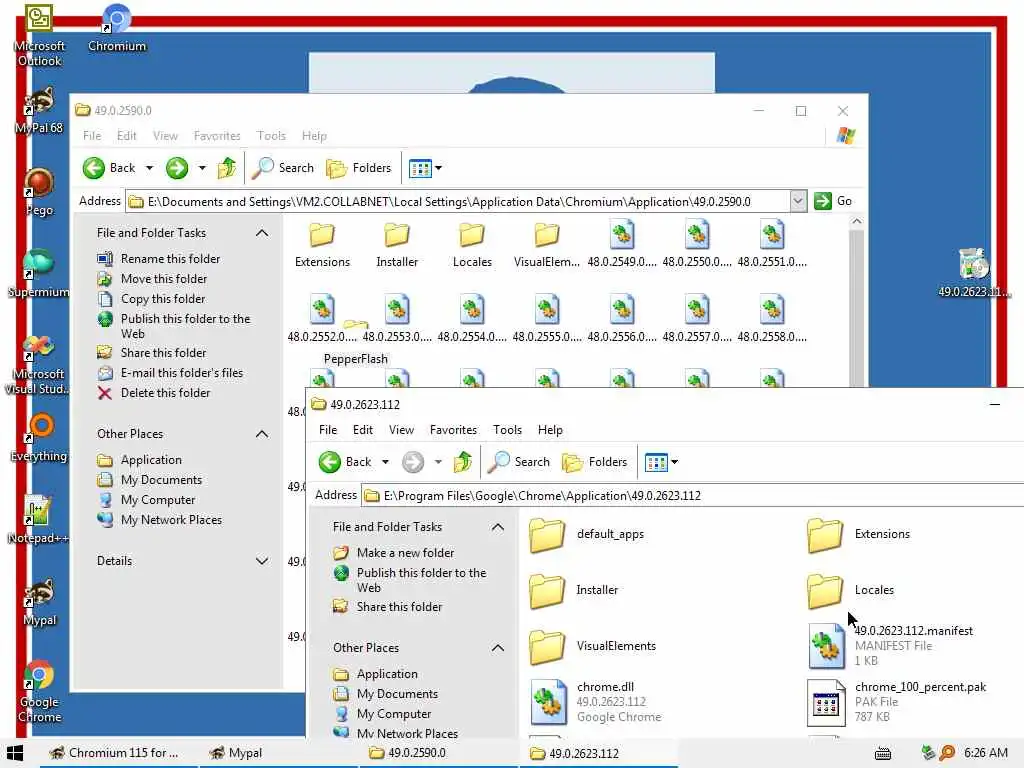Image resolution: width=1024 pixels, height=768 pixels.
Task: Click the Go button in 49.0.2590.0 window
Action: coord(833,201)
